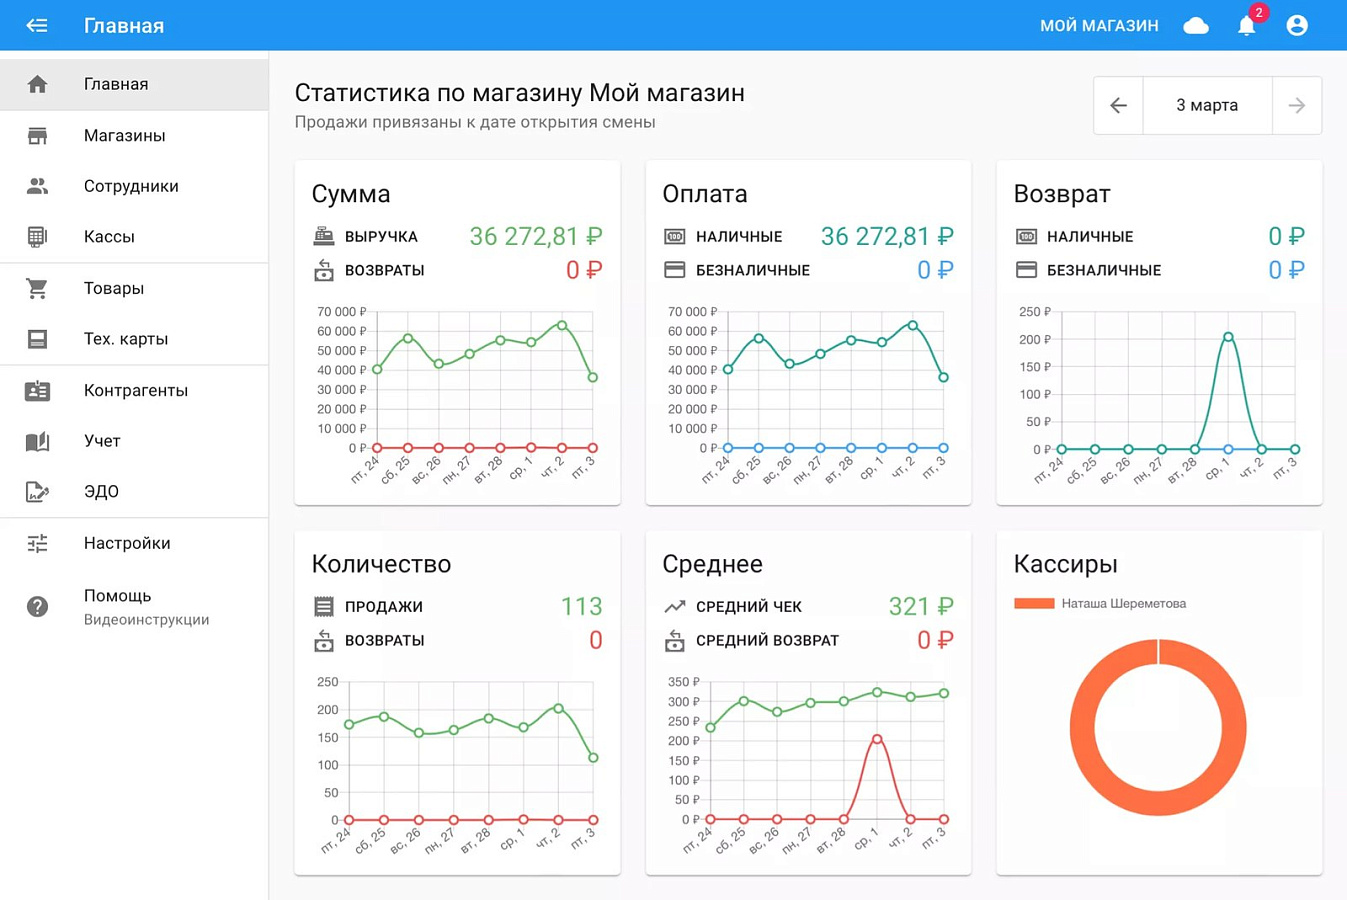This screenshot has height=900, width=1347.
Task: Click the icon beside Тех. карты
Action: [x=37, y=339]
